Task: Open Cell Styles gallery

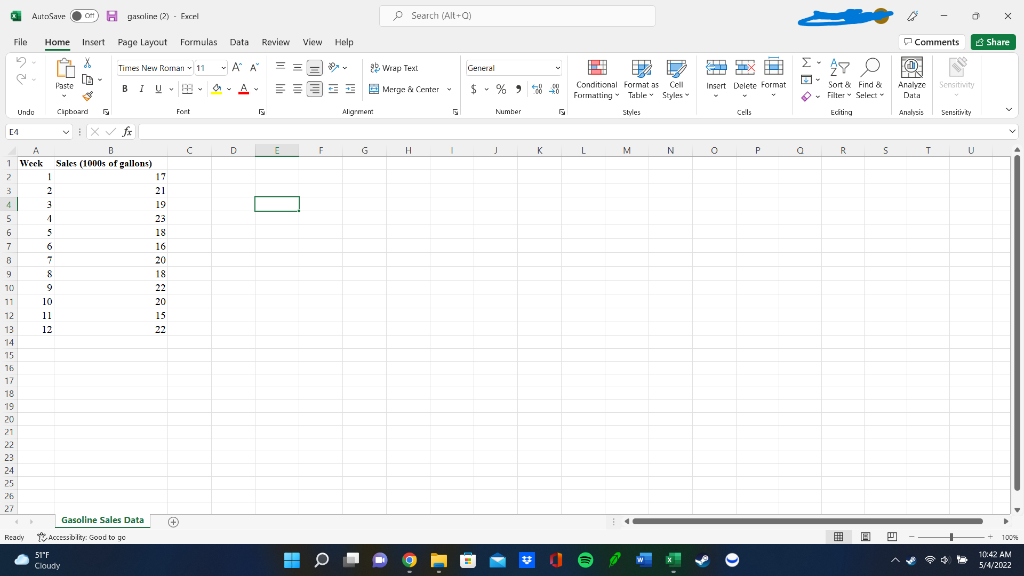Action: pos(676,79)
